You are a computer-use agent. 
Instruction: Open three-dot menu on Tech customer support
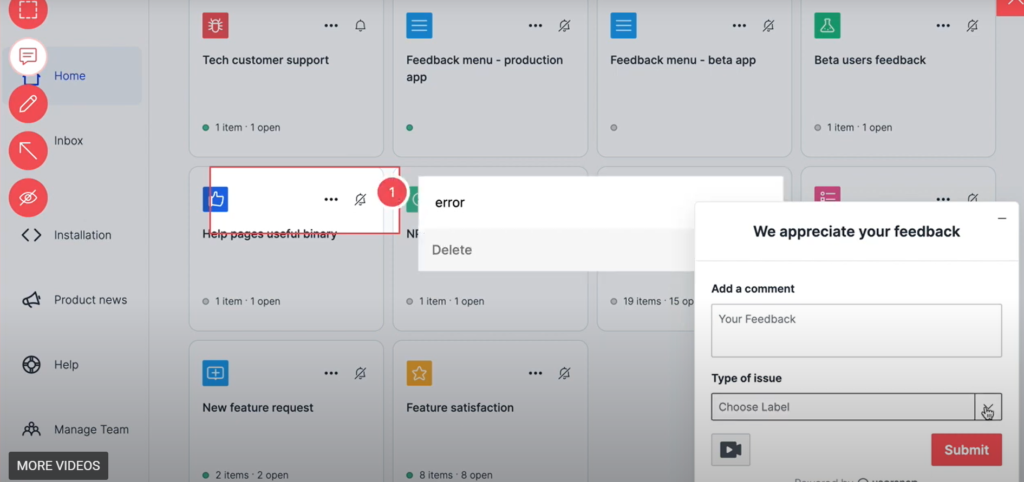pos(331,26)
